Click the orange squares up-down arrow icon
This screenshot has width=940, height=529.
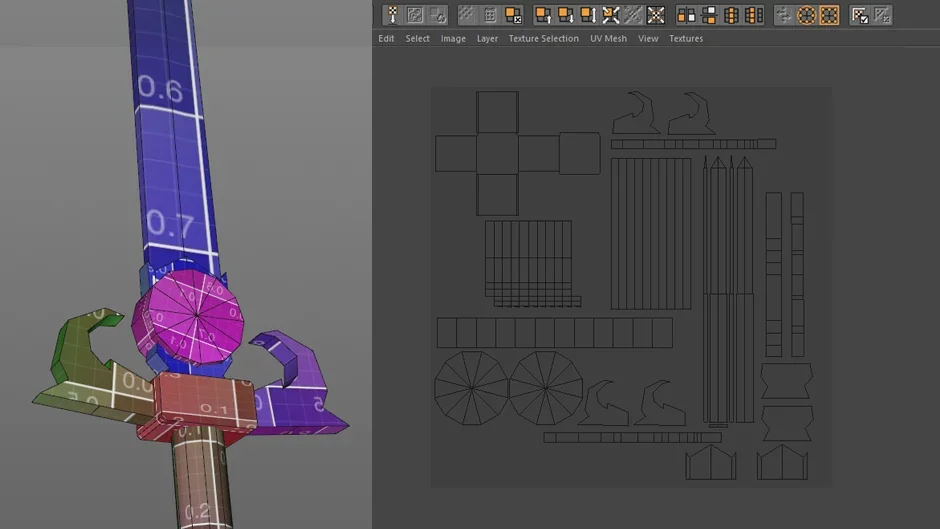588,15
